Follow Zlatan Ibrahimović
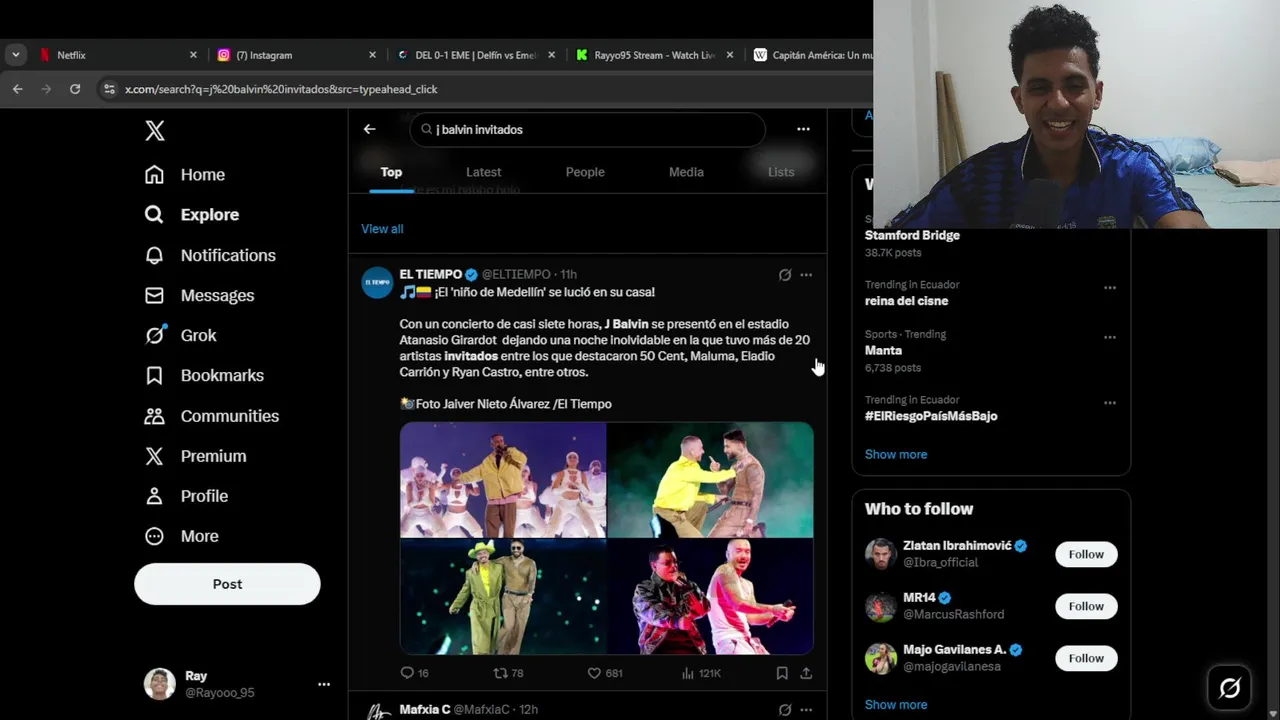Screen dimensions: 1280x720 pos(1086,554)
